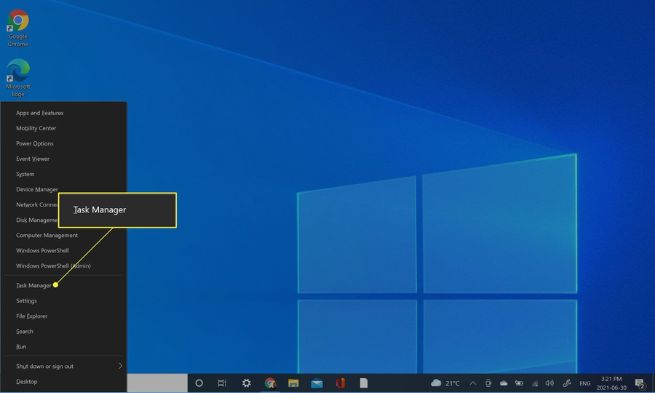Check battery status tray icon
Image resolution: width=655 pixels, height=393 pixels.
[519, 383]
